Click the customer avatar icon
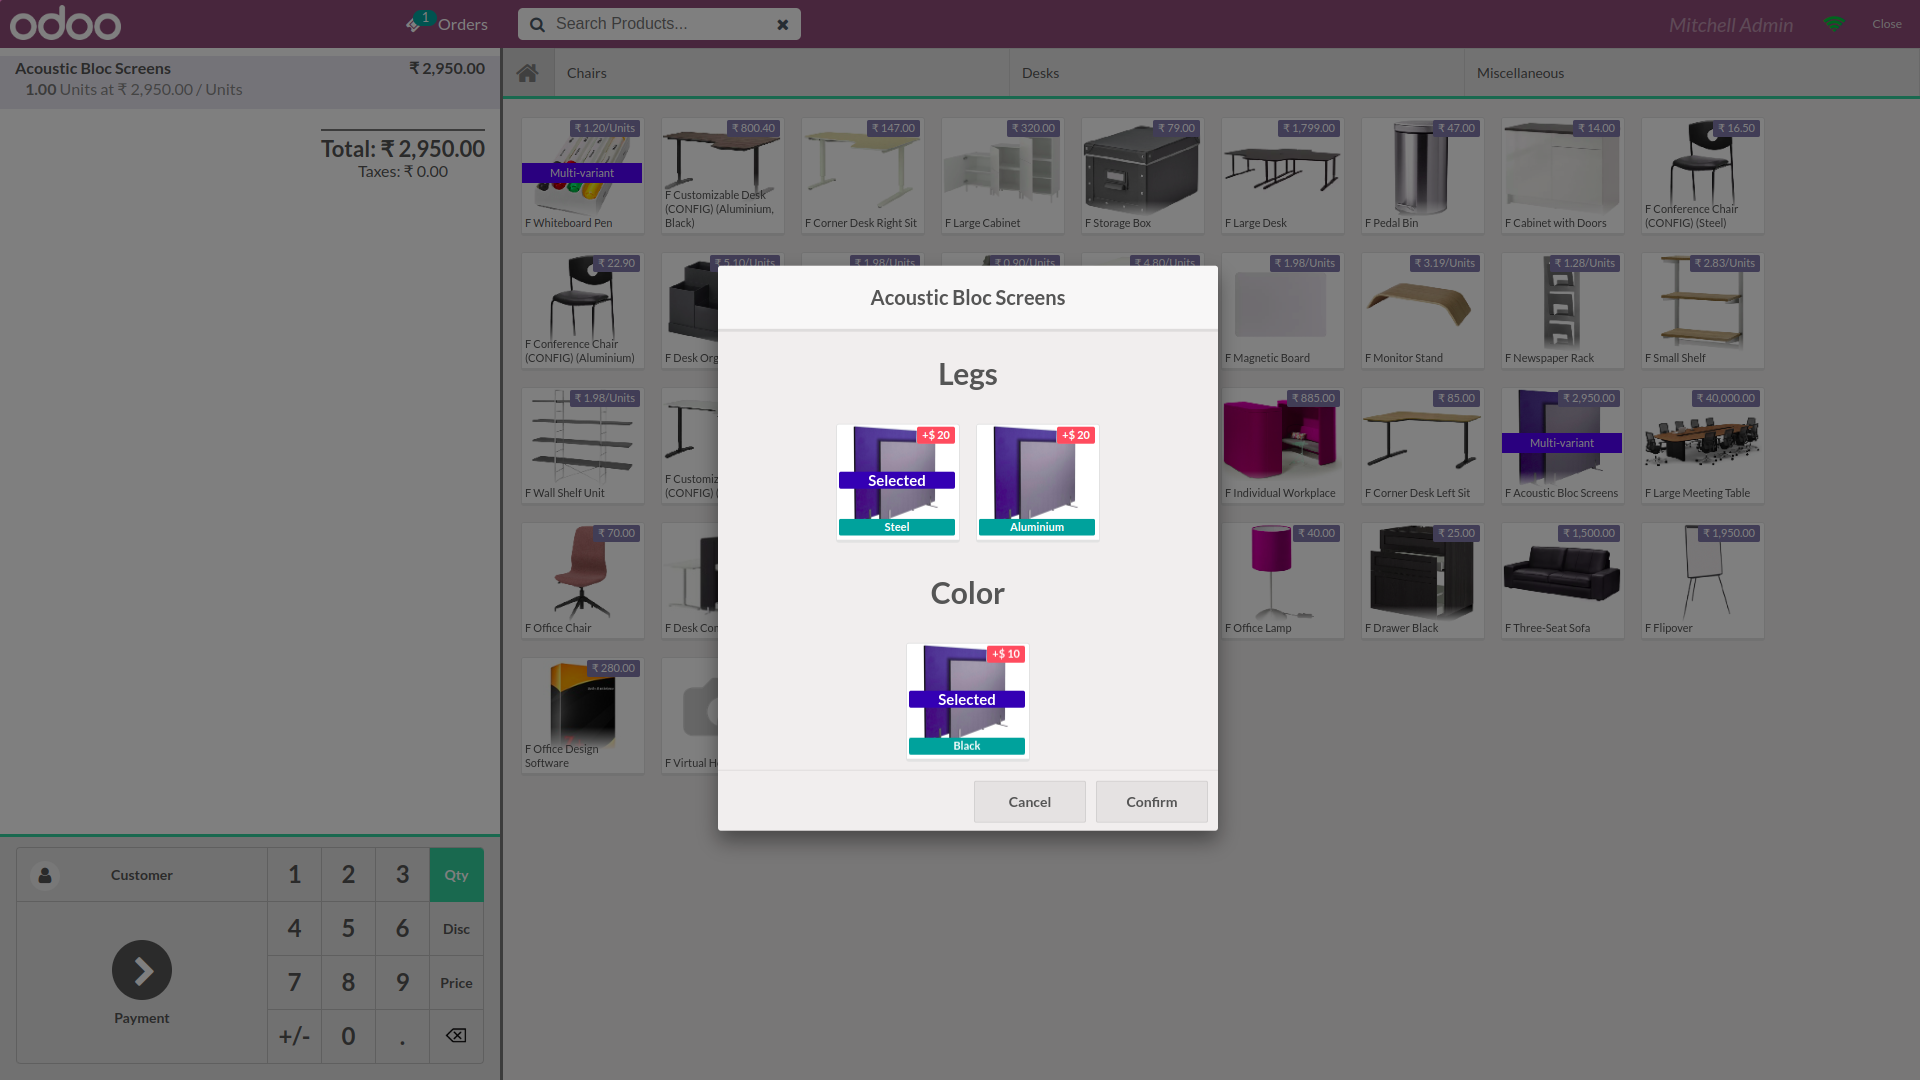 tap(45, 875)
